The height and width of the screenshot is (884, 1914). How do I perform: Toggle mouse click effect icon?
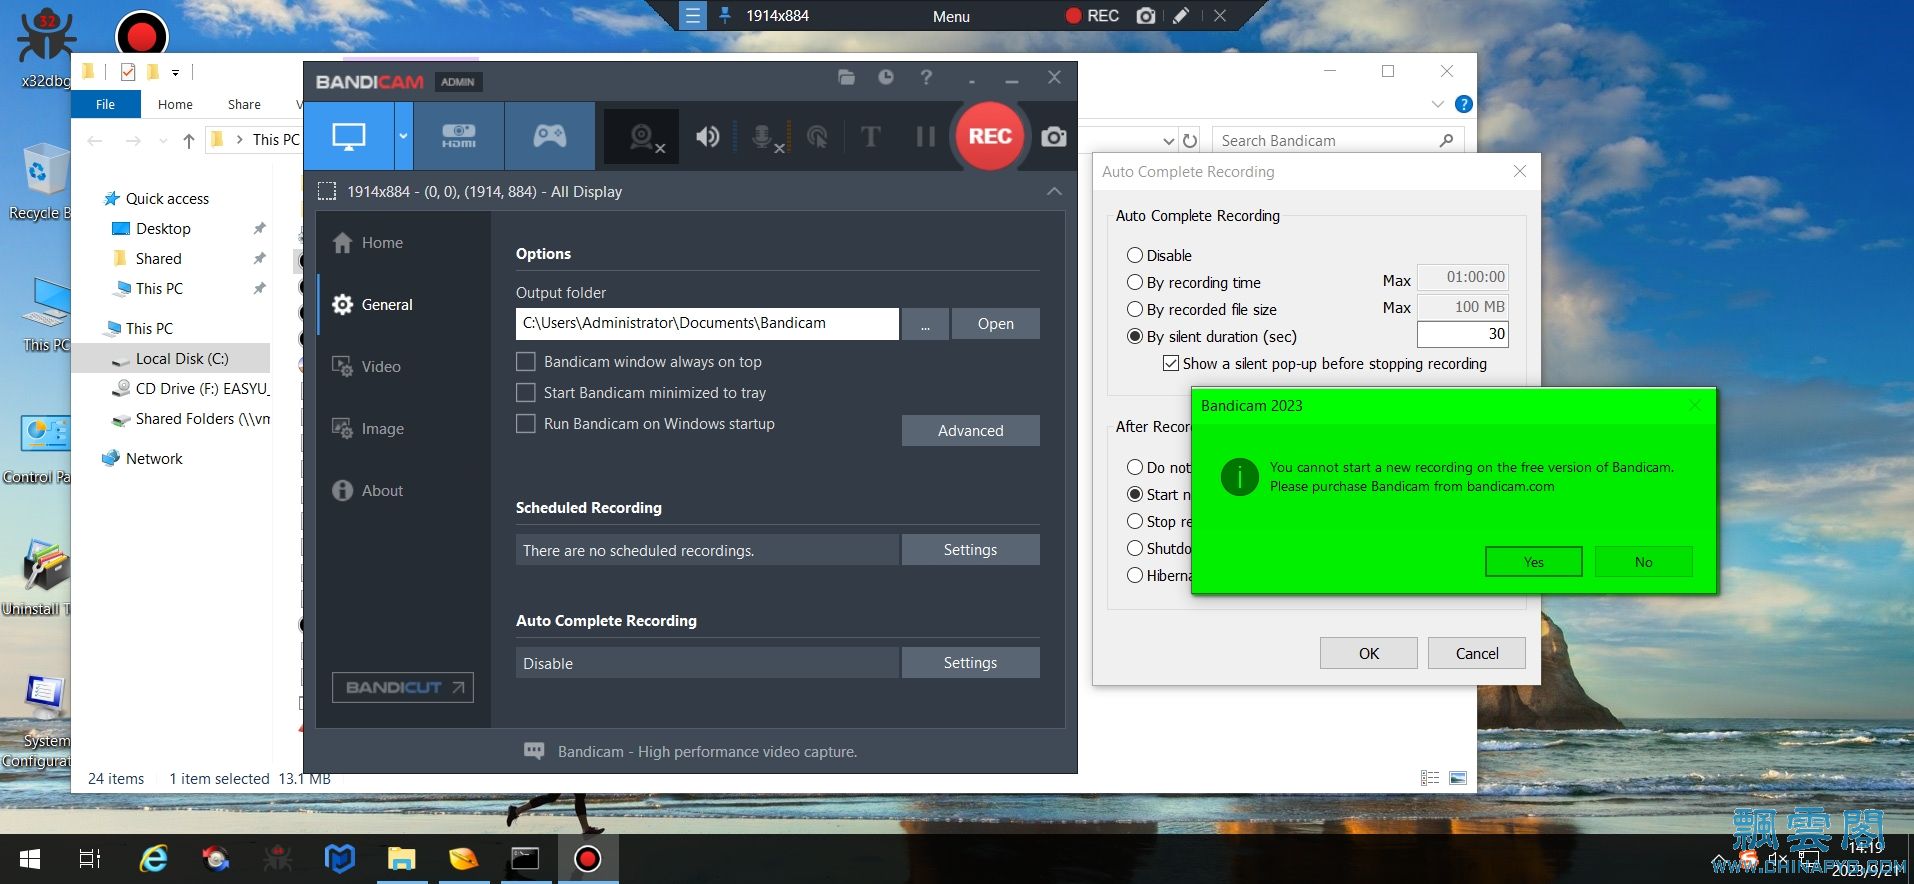point(818,137)
